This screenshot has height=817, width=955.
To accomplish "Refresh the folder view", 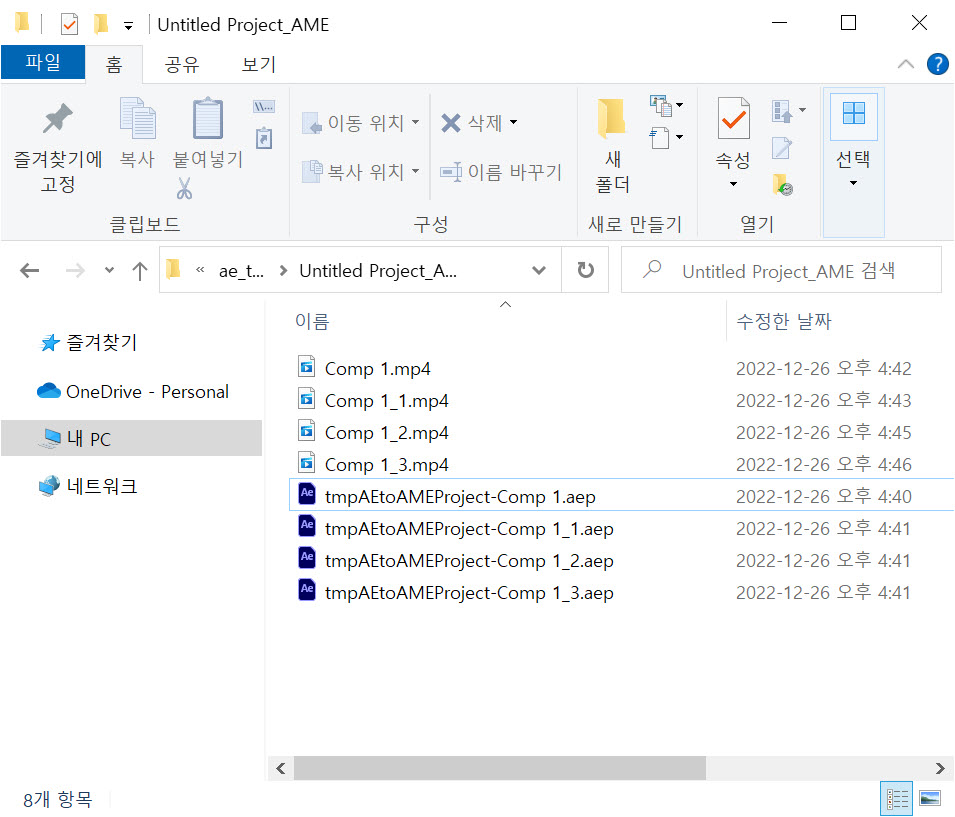I will coord(585,270).
